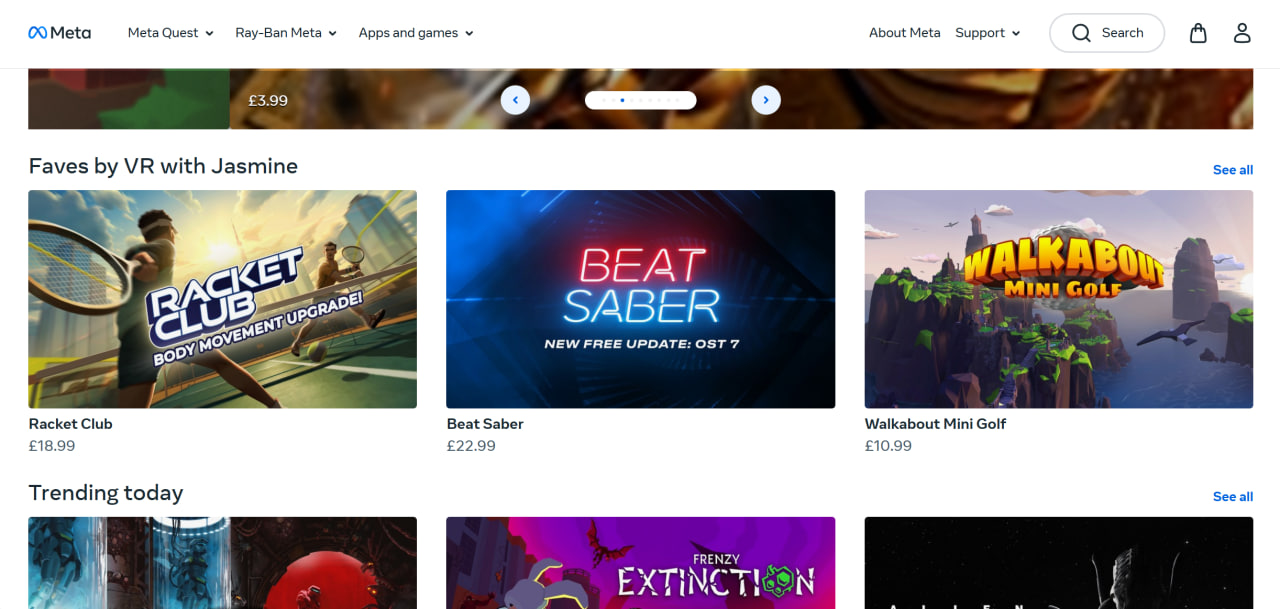The width and height of the screenshot is (1280, 609).
Task: Open the Frenzy Extinction trending thumbnail
Action: pos(640,563)
